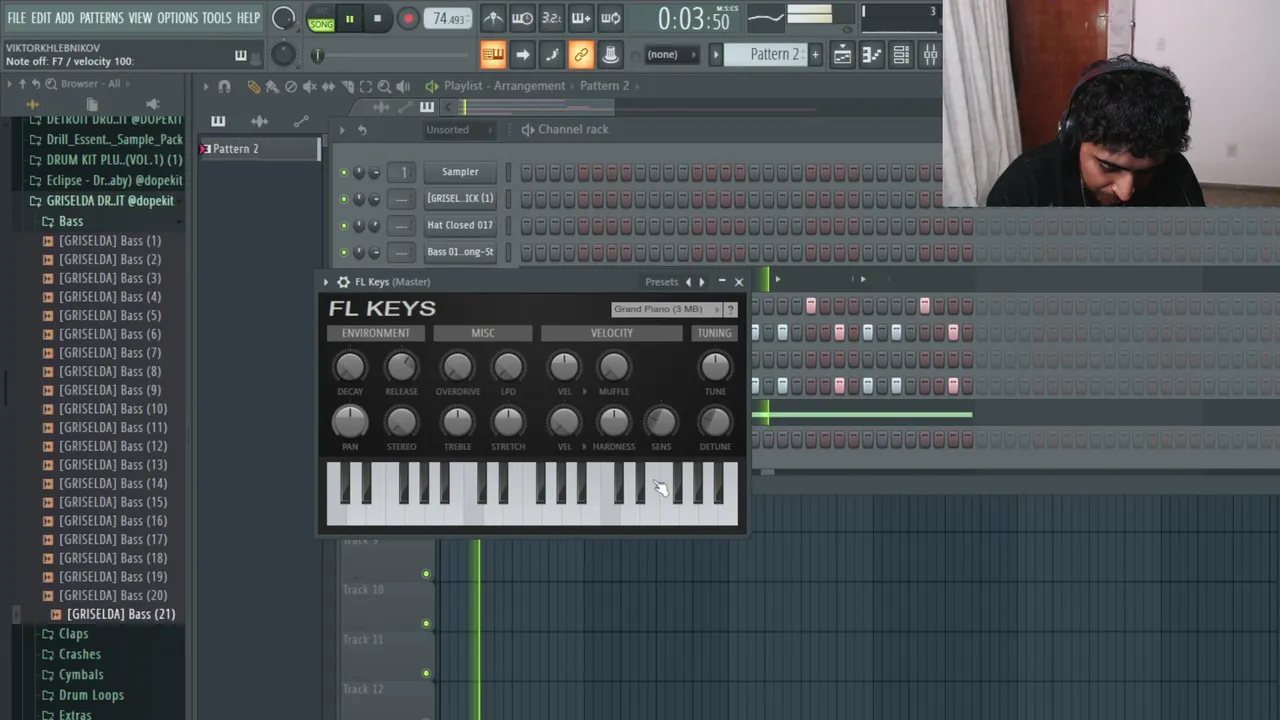Toggle the 3.2.1 countdown before recording
The width and height of the screenshot is (1280, 720).
click(551, 18)
